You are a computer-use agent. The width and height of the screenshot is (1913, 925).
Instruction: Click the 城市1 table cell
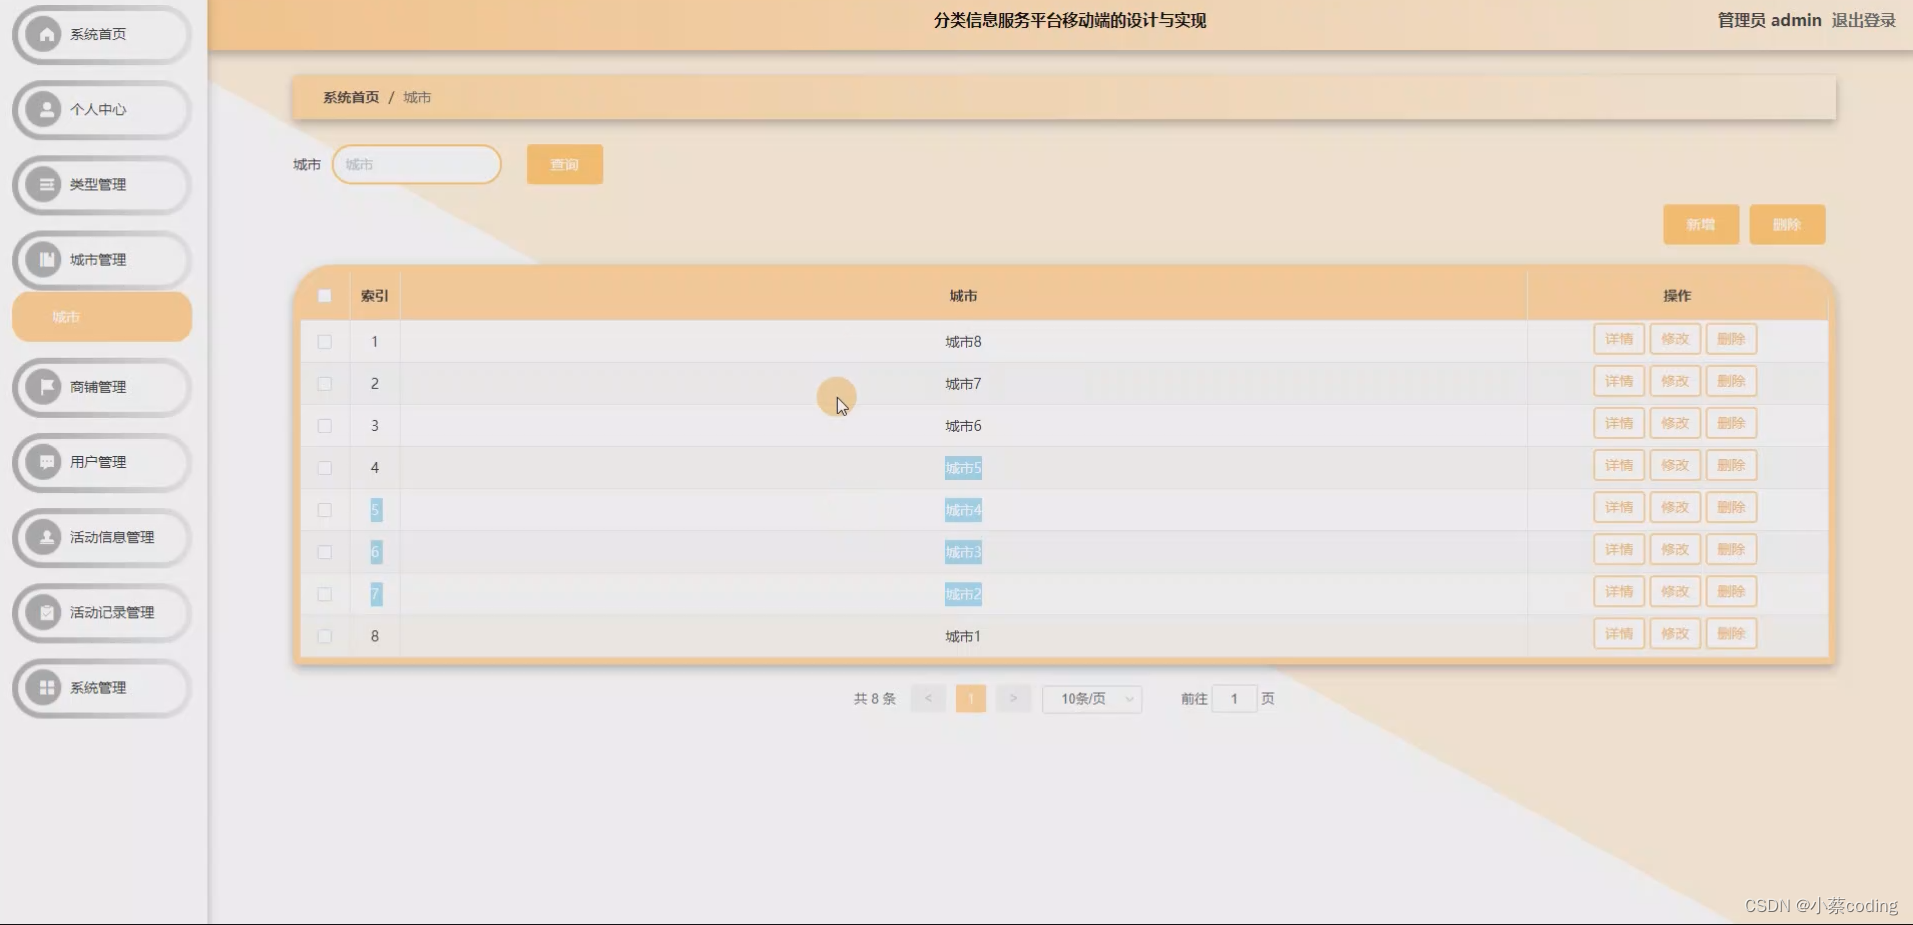(963, 636)
